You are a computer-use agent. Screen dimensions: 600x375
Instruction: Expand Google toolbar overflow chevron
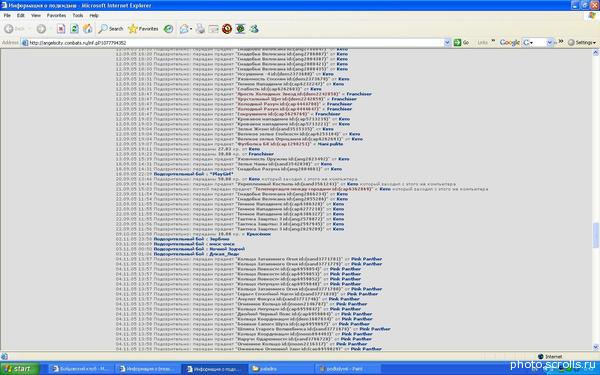(x=560, y=41)
